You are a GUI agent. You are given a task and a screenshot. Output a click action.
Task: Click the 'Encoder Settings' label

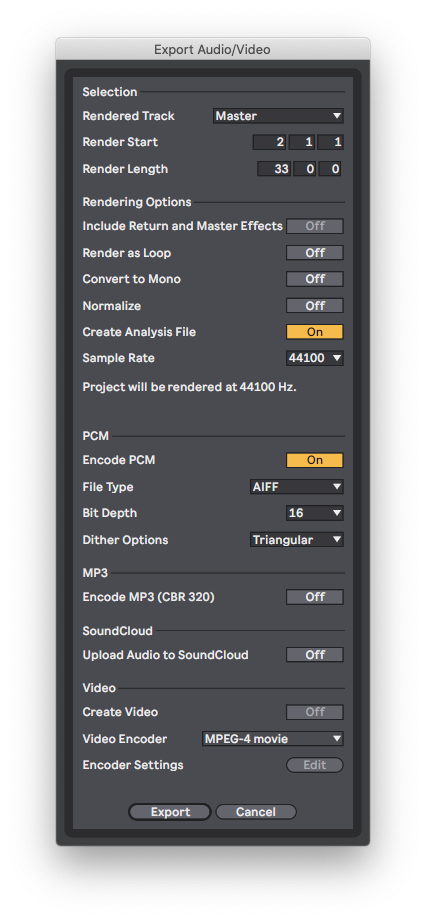point(133,765)
